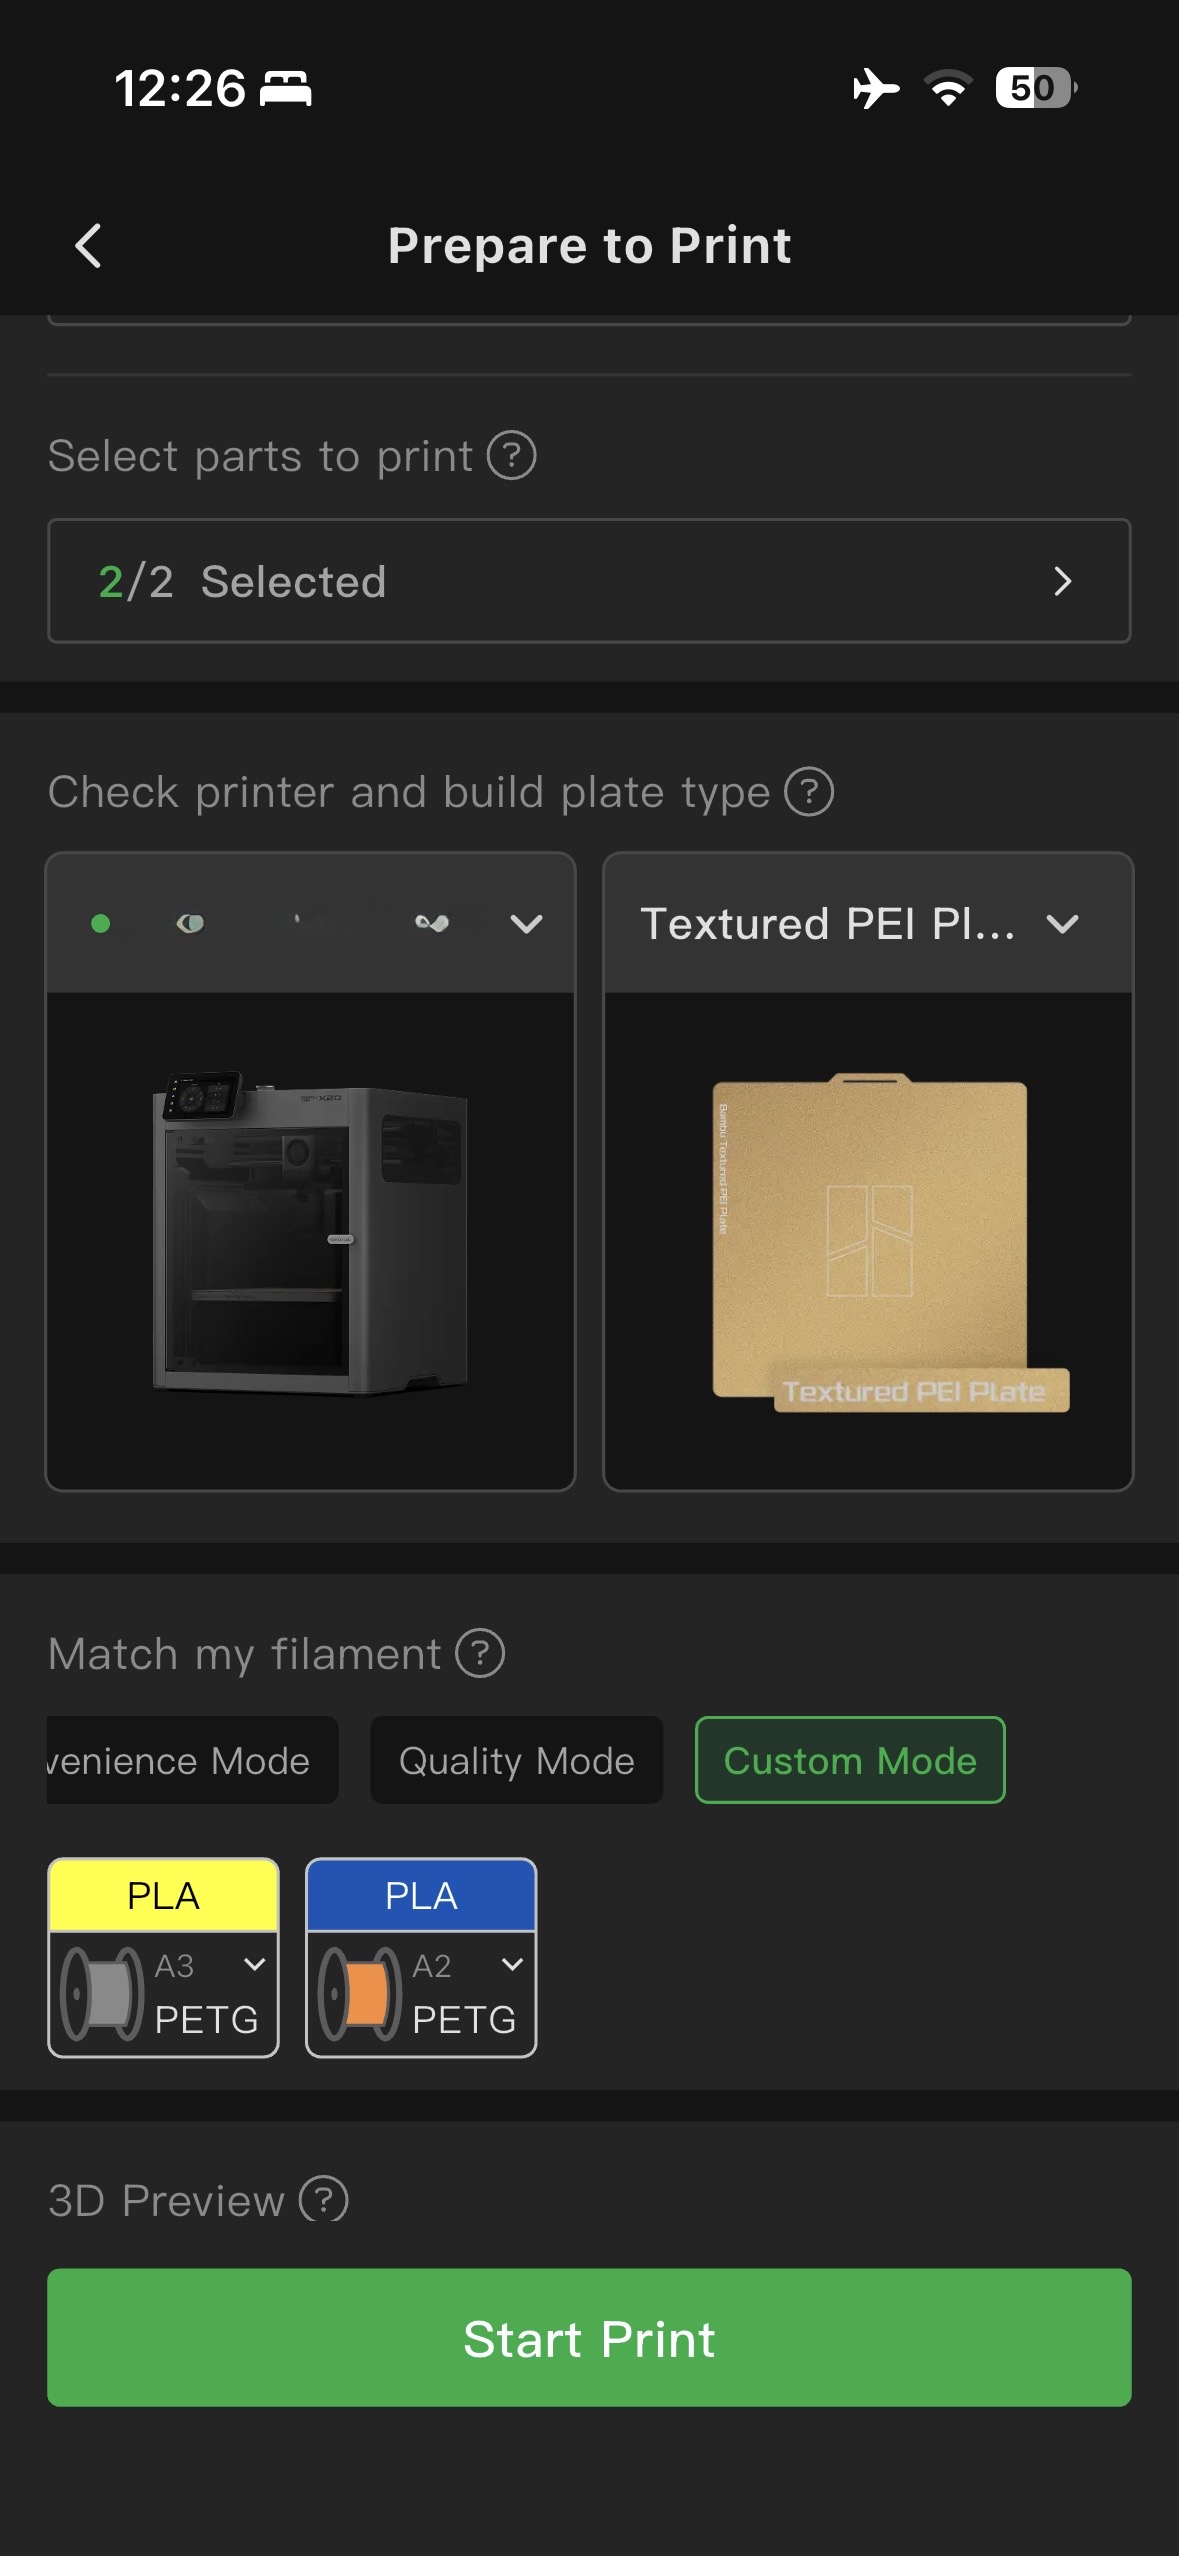Start the print job
Viewport: 1179px width, 2556px height.
pos(589,2337)
